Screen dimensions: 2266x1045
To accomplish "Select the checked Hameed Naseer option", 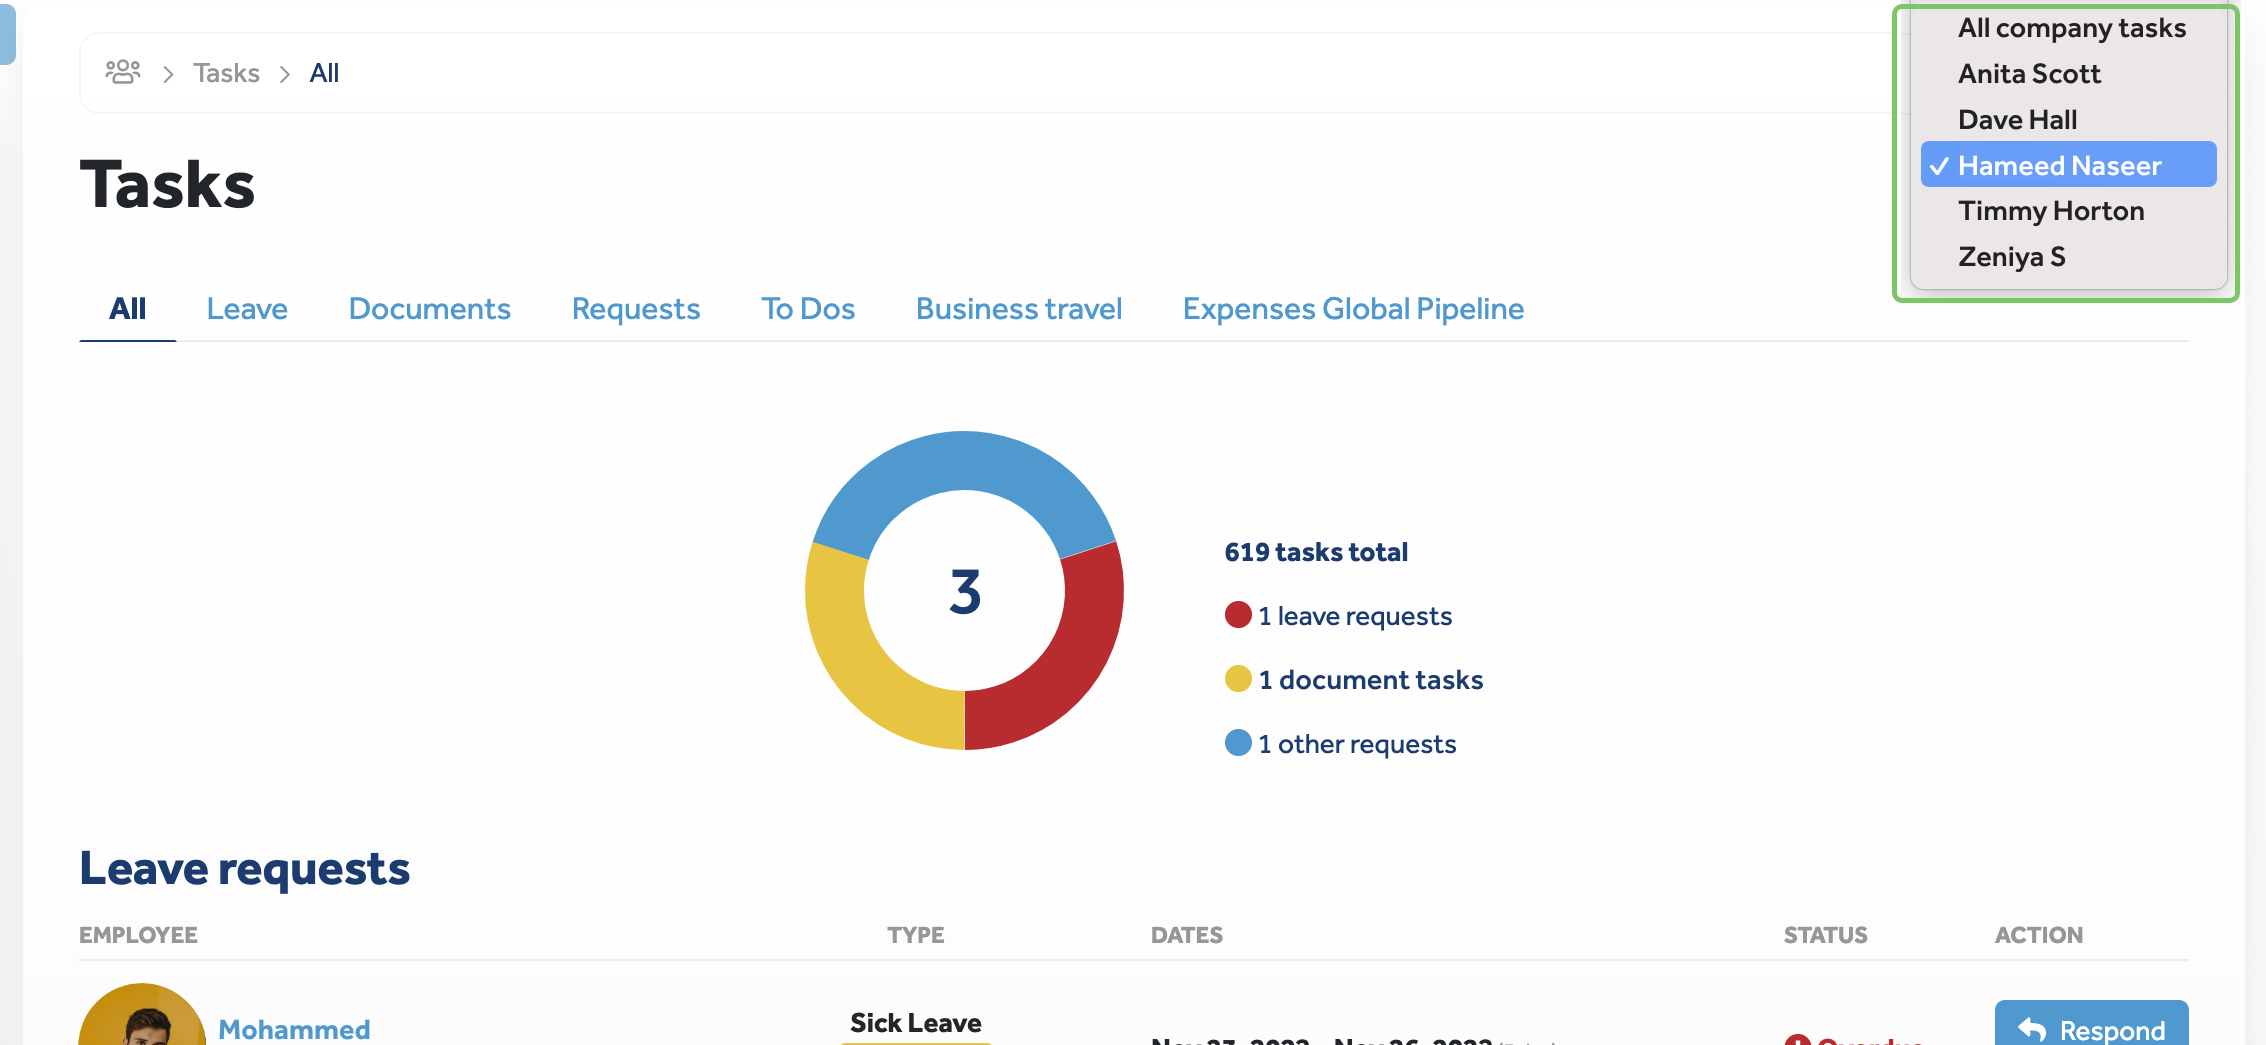I will pyautogui.click(x=2059, y=166).
